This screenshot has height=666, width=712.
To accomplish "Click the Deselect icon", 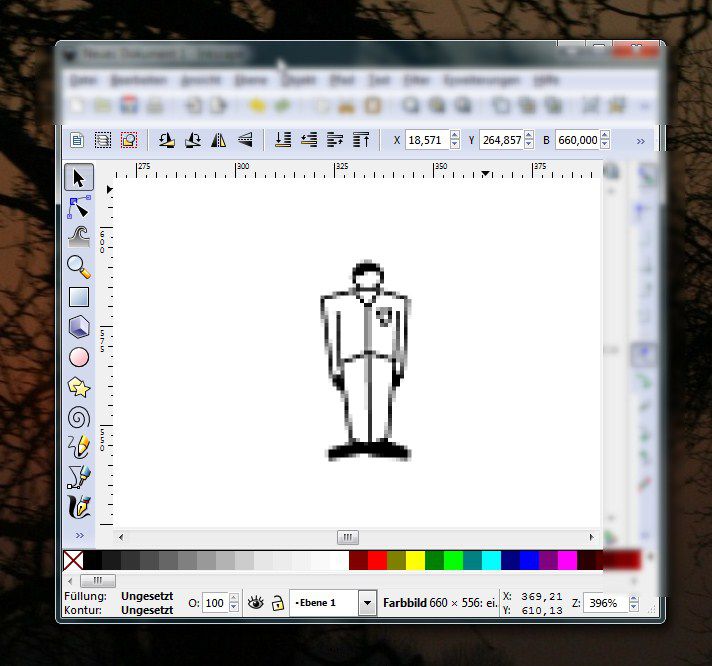I will pos(129,140).
